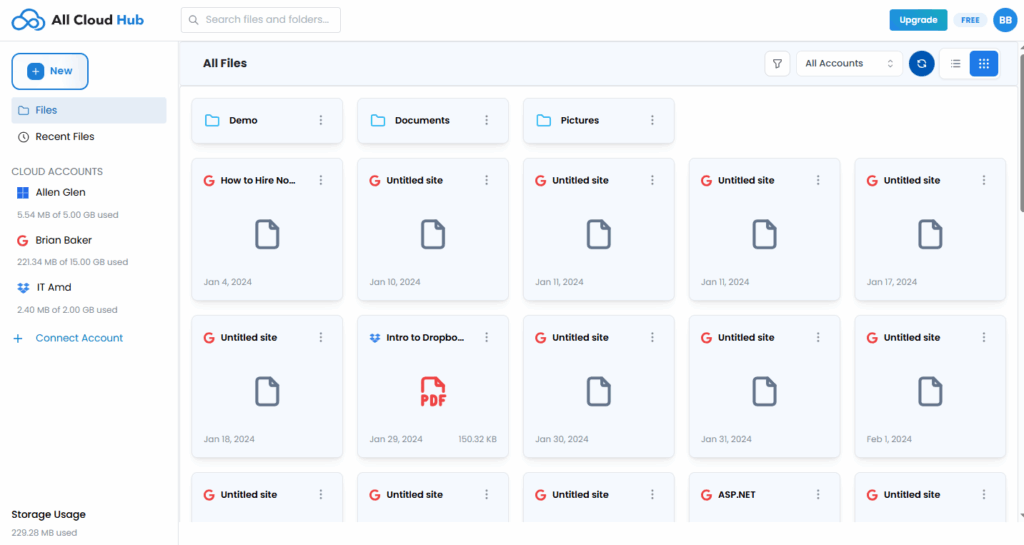Open options for Untitled site dated Jan 31, 2024
This screenshot has width=1024, height=545.
point(818,337)
